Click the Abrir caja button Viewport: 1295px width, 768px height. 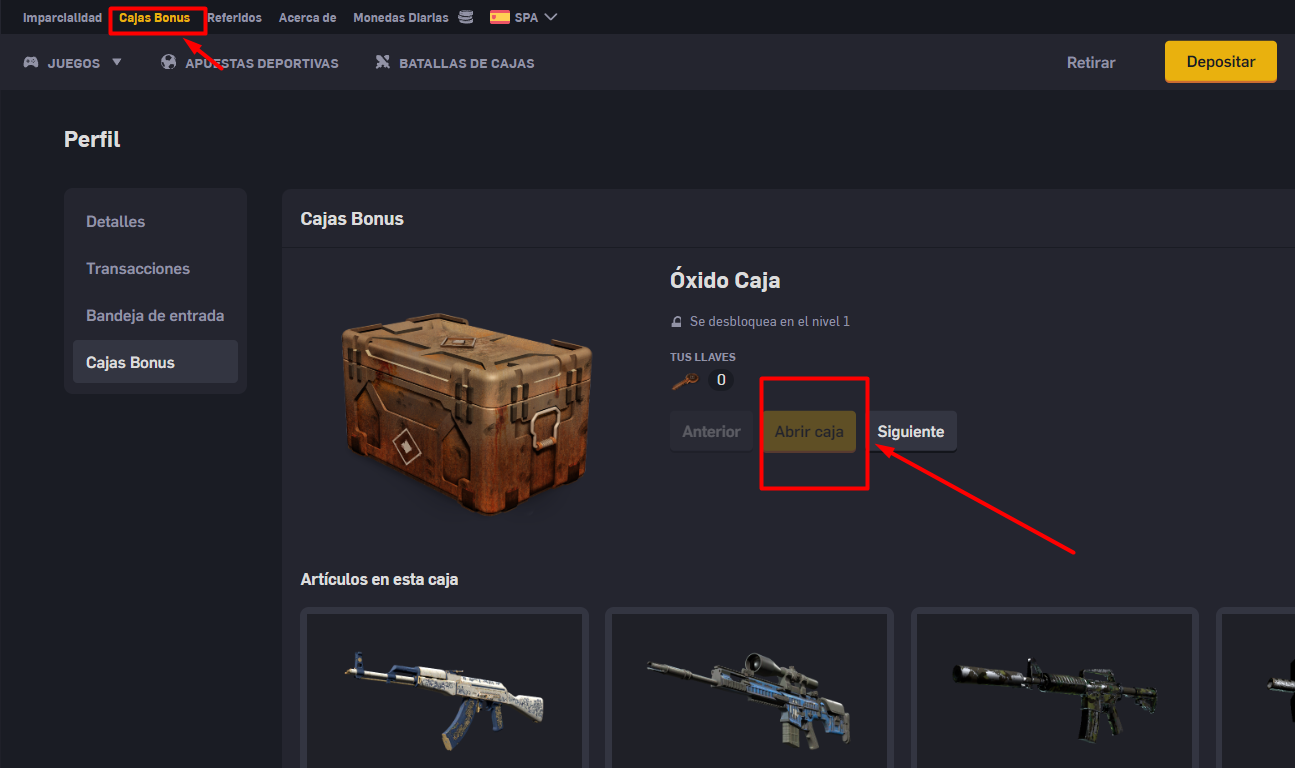click(x=809, y=432)
